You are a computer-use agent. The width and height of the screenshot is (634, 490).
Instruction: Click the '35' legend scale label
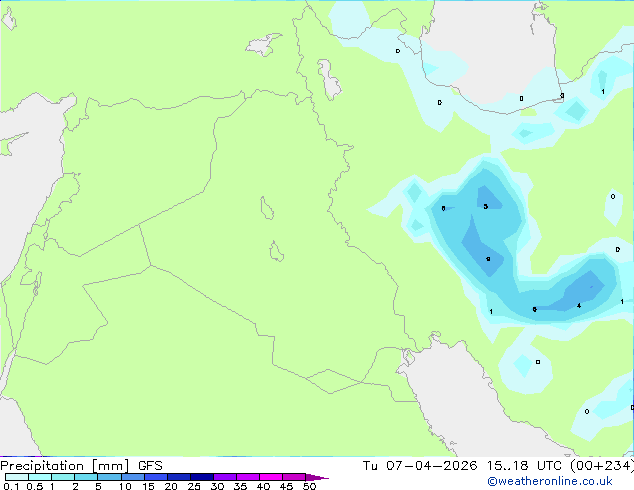tap(240, 486)
